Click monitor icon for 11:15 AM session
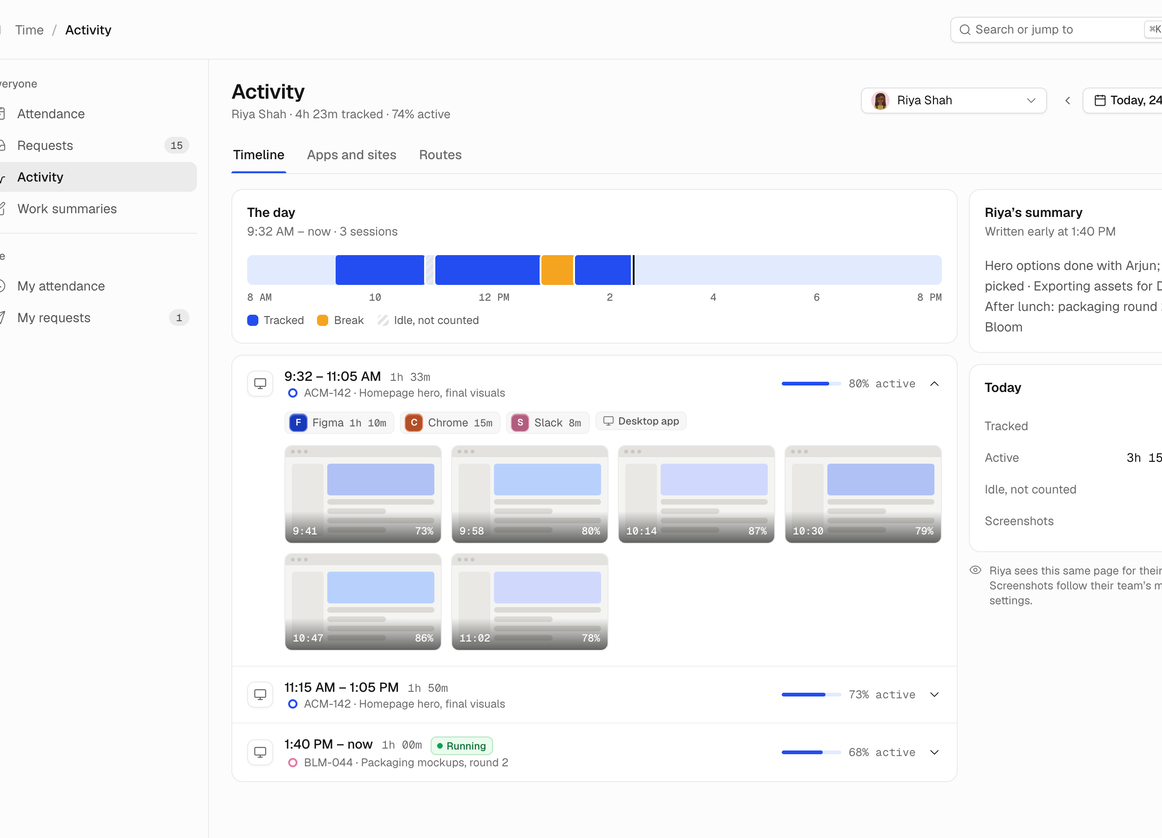The height and width of the screenshot is (838, 1162). 260,695
